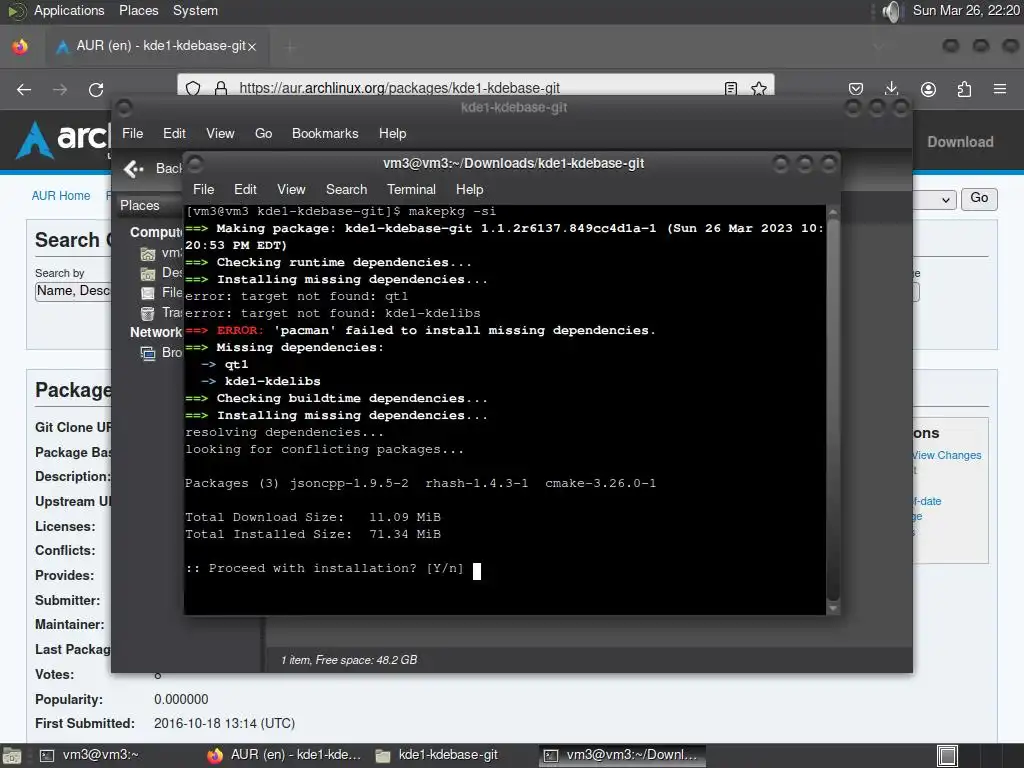
Task: Select the File System icon in Places
Action: click(148, 293)
